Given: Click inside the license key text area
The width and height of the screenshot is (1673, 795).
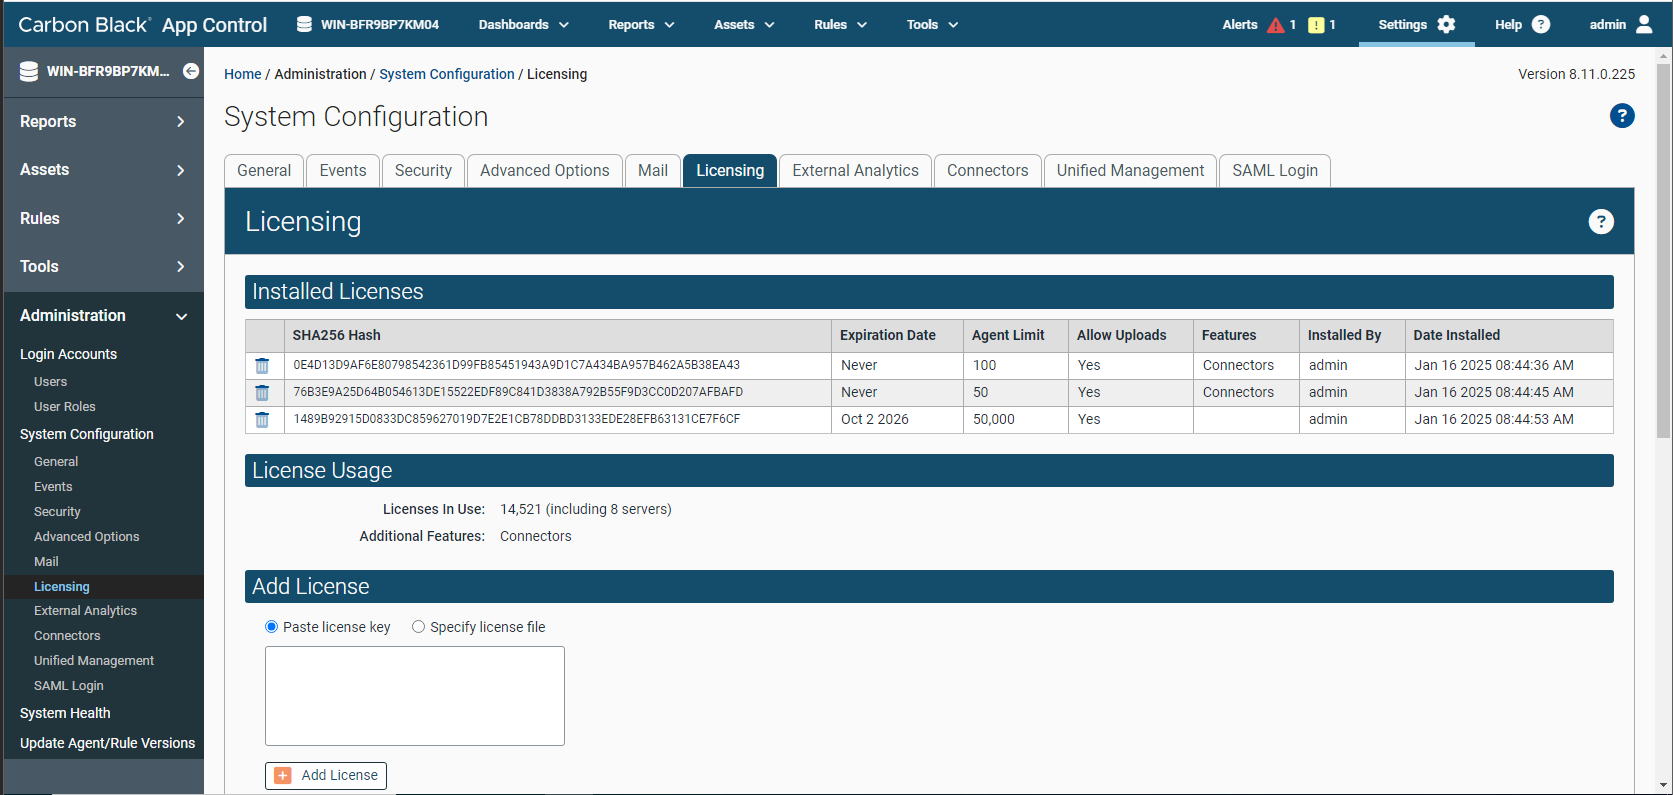Looking at the screenshot, I should (x=414, y=696).
